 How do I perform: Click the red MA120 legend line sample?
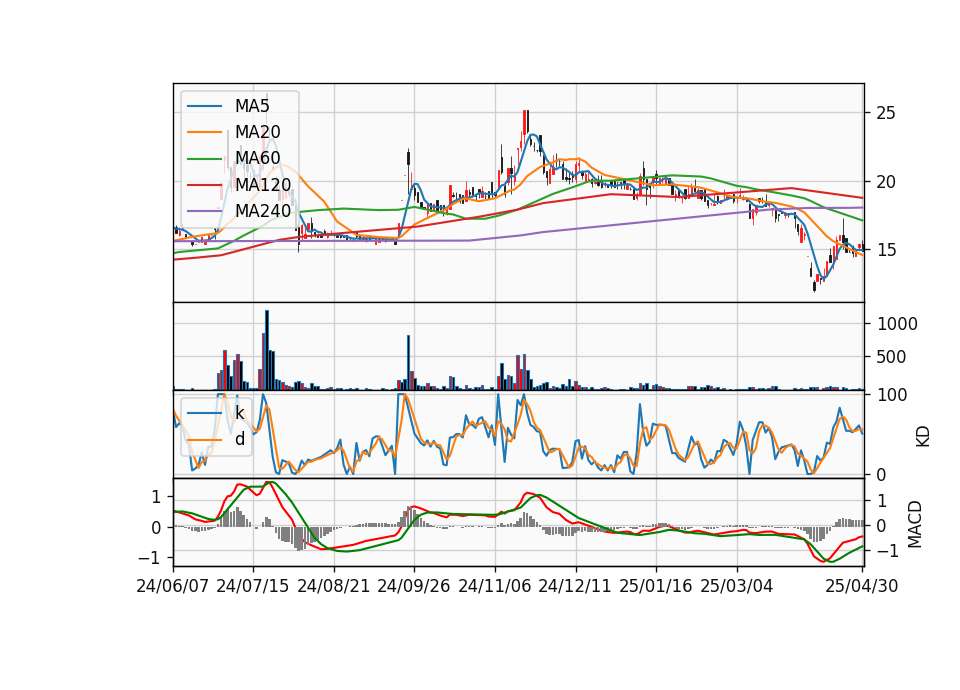(204, 184)
